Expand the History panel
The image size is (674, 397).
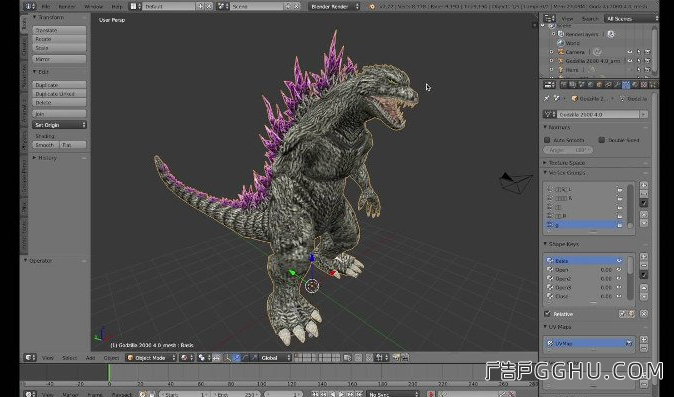click(35, 158)
